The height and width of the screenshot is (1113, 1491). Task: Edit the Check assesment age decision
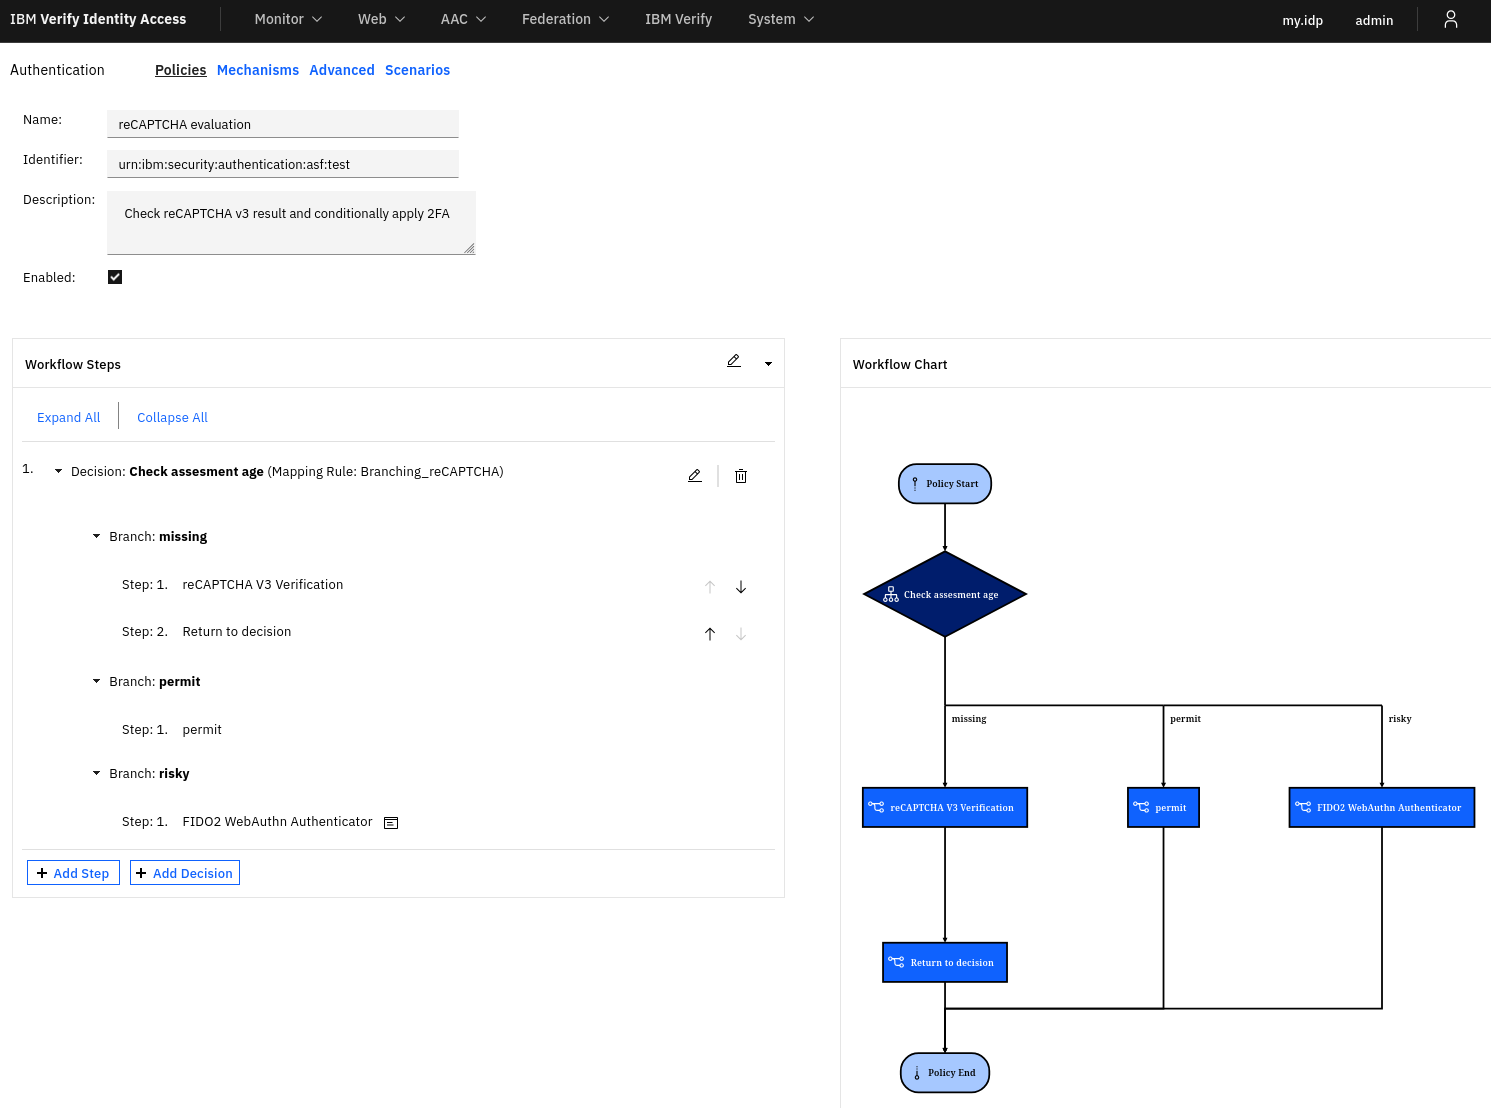click(x=695, y=476)
